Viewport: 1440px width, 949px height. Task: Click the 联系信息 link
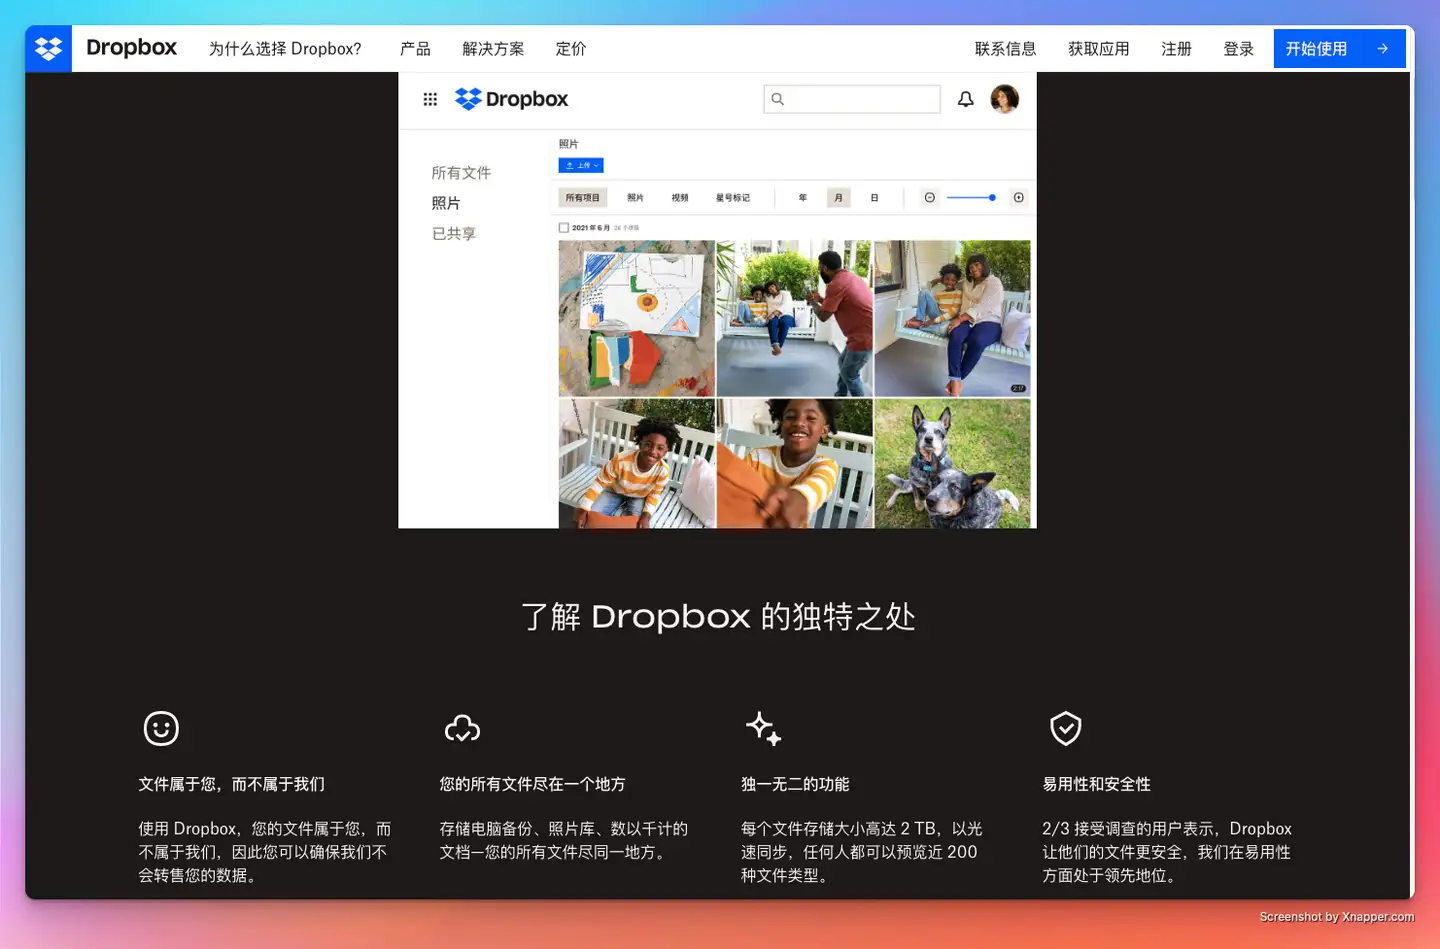(1005, 49)
